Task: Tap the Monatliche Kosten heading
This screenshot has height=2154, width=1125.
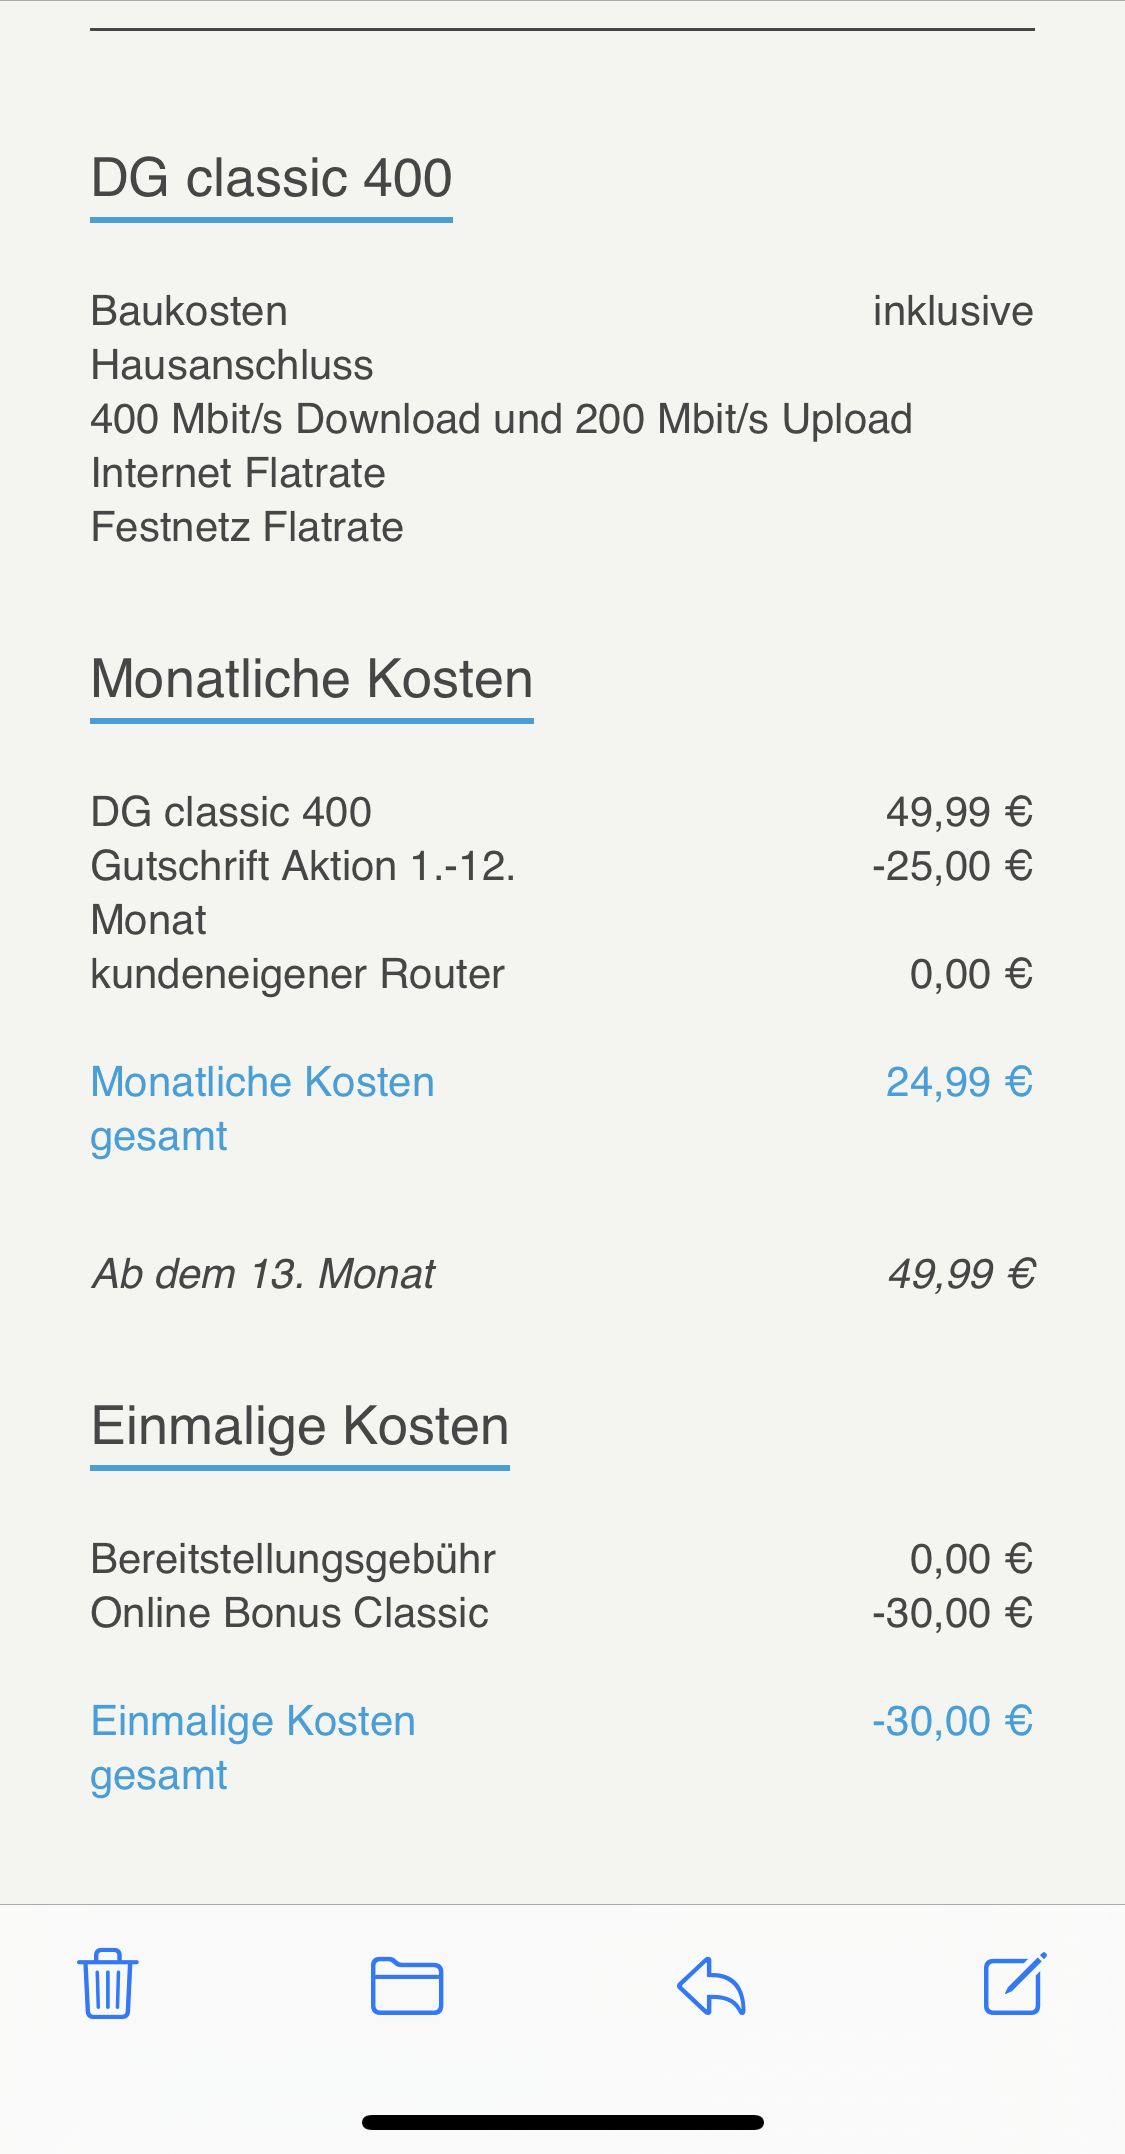Action: click(x=312, y=679)
